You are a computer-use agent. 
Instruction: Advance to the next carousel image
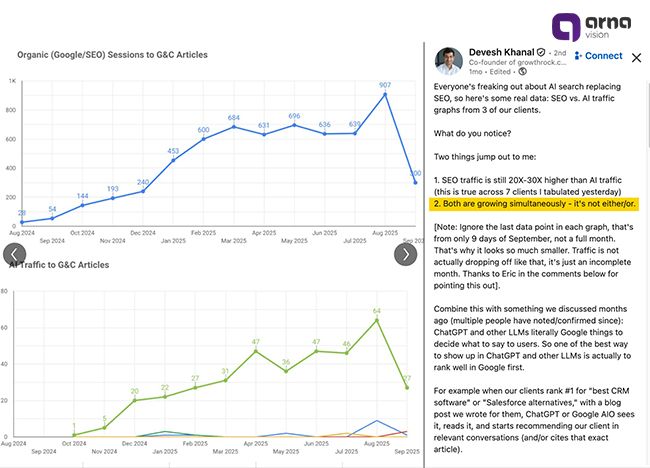(405, 254)
